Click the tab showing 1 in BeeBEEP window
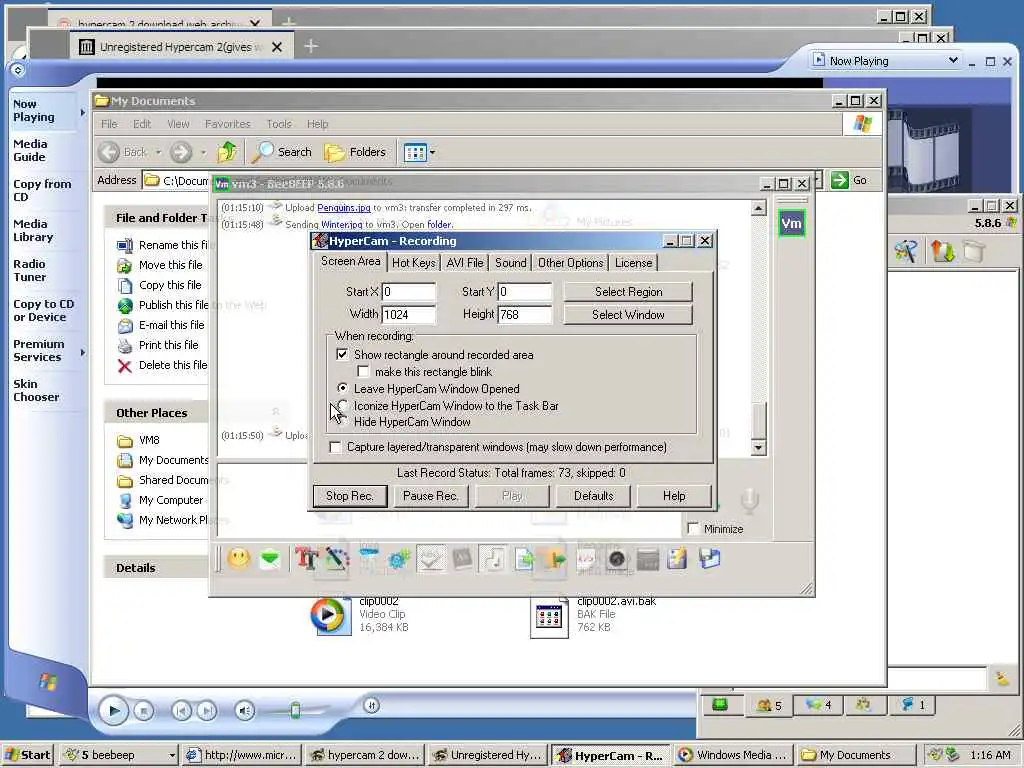This screenshot has width=1024, height=768. point(912,705)
